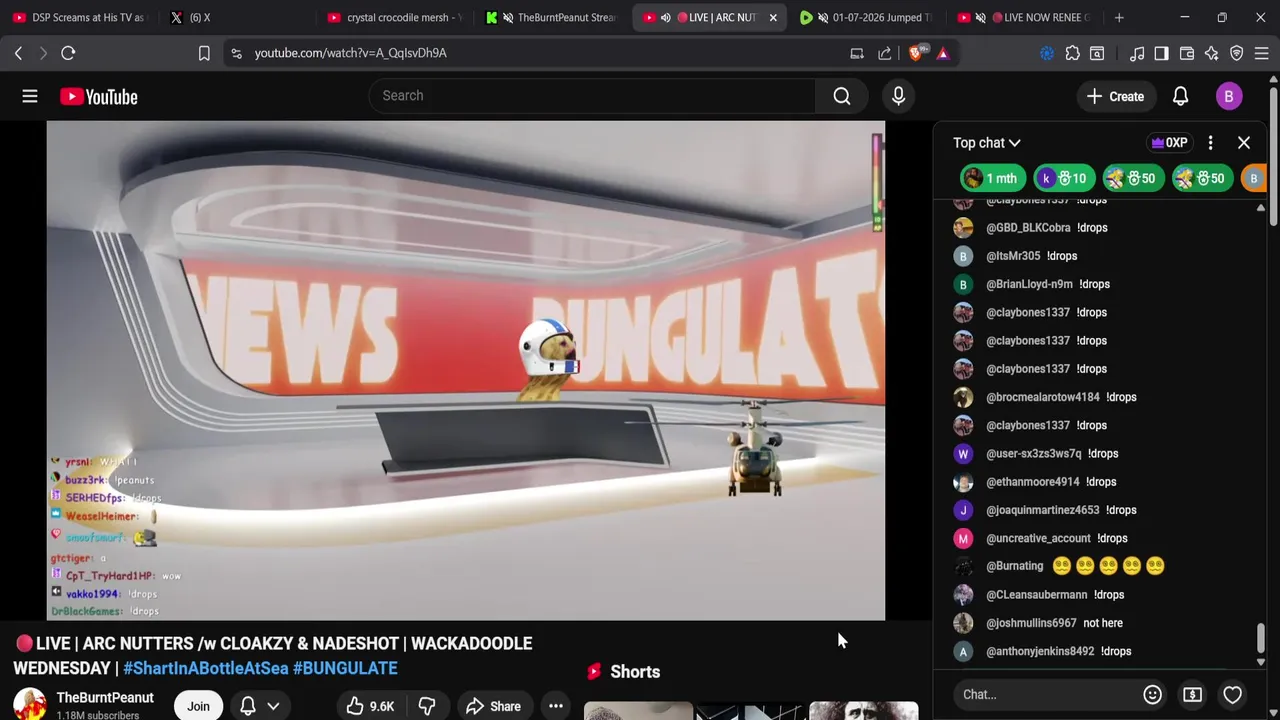Image resolution: width=1280 pixels, height=720 pixels.
Task: Click the 1 mth membership chip
Action: tap(992, 178)
